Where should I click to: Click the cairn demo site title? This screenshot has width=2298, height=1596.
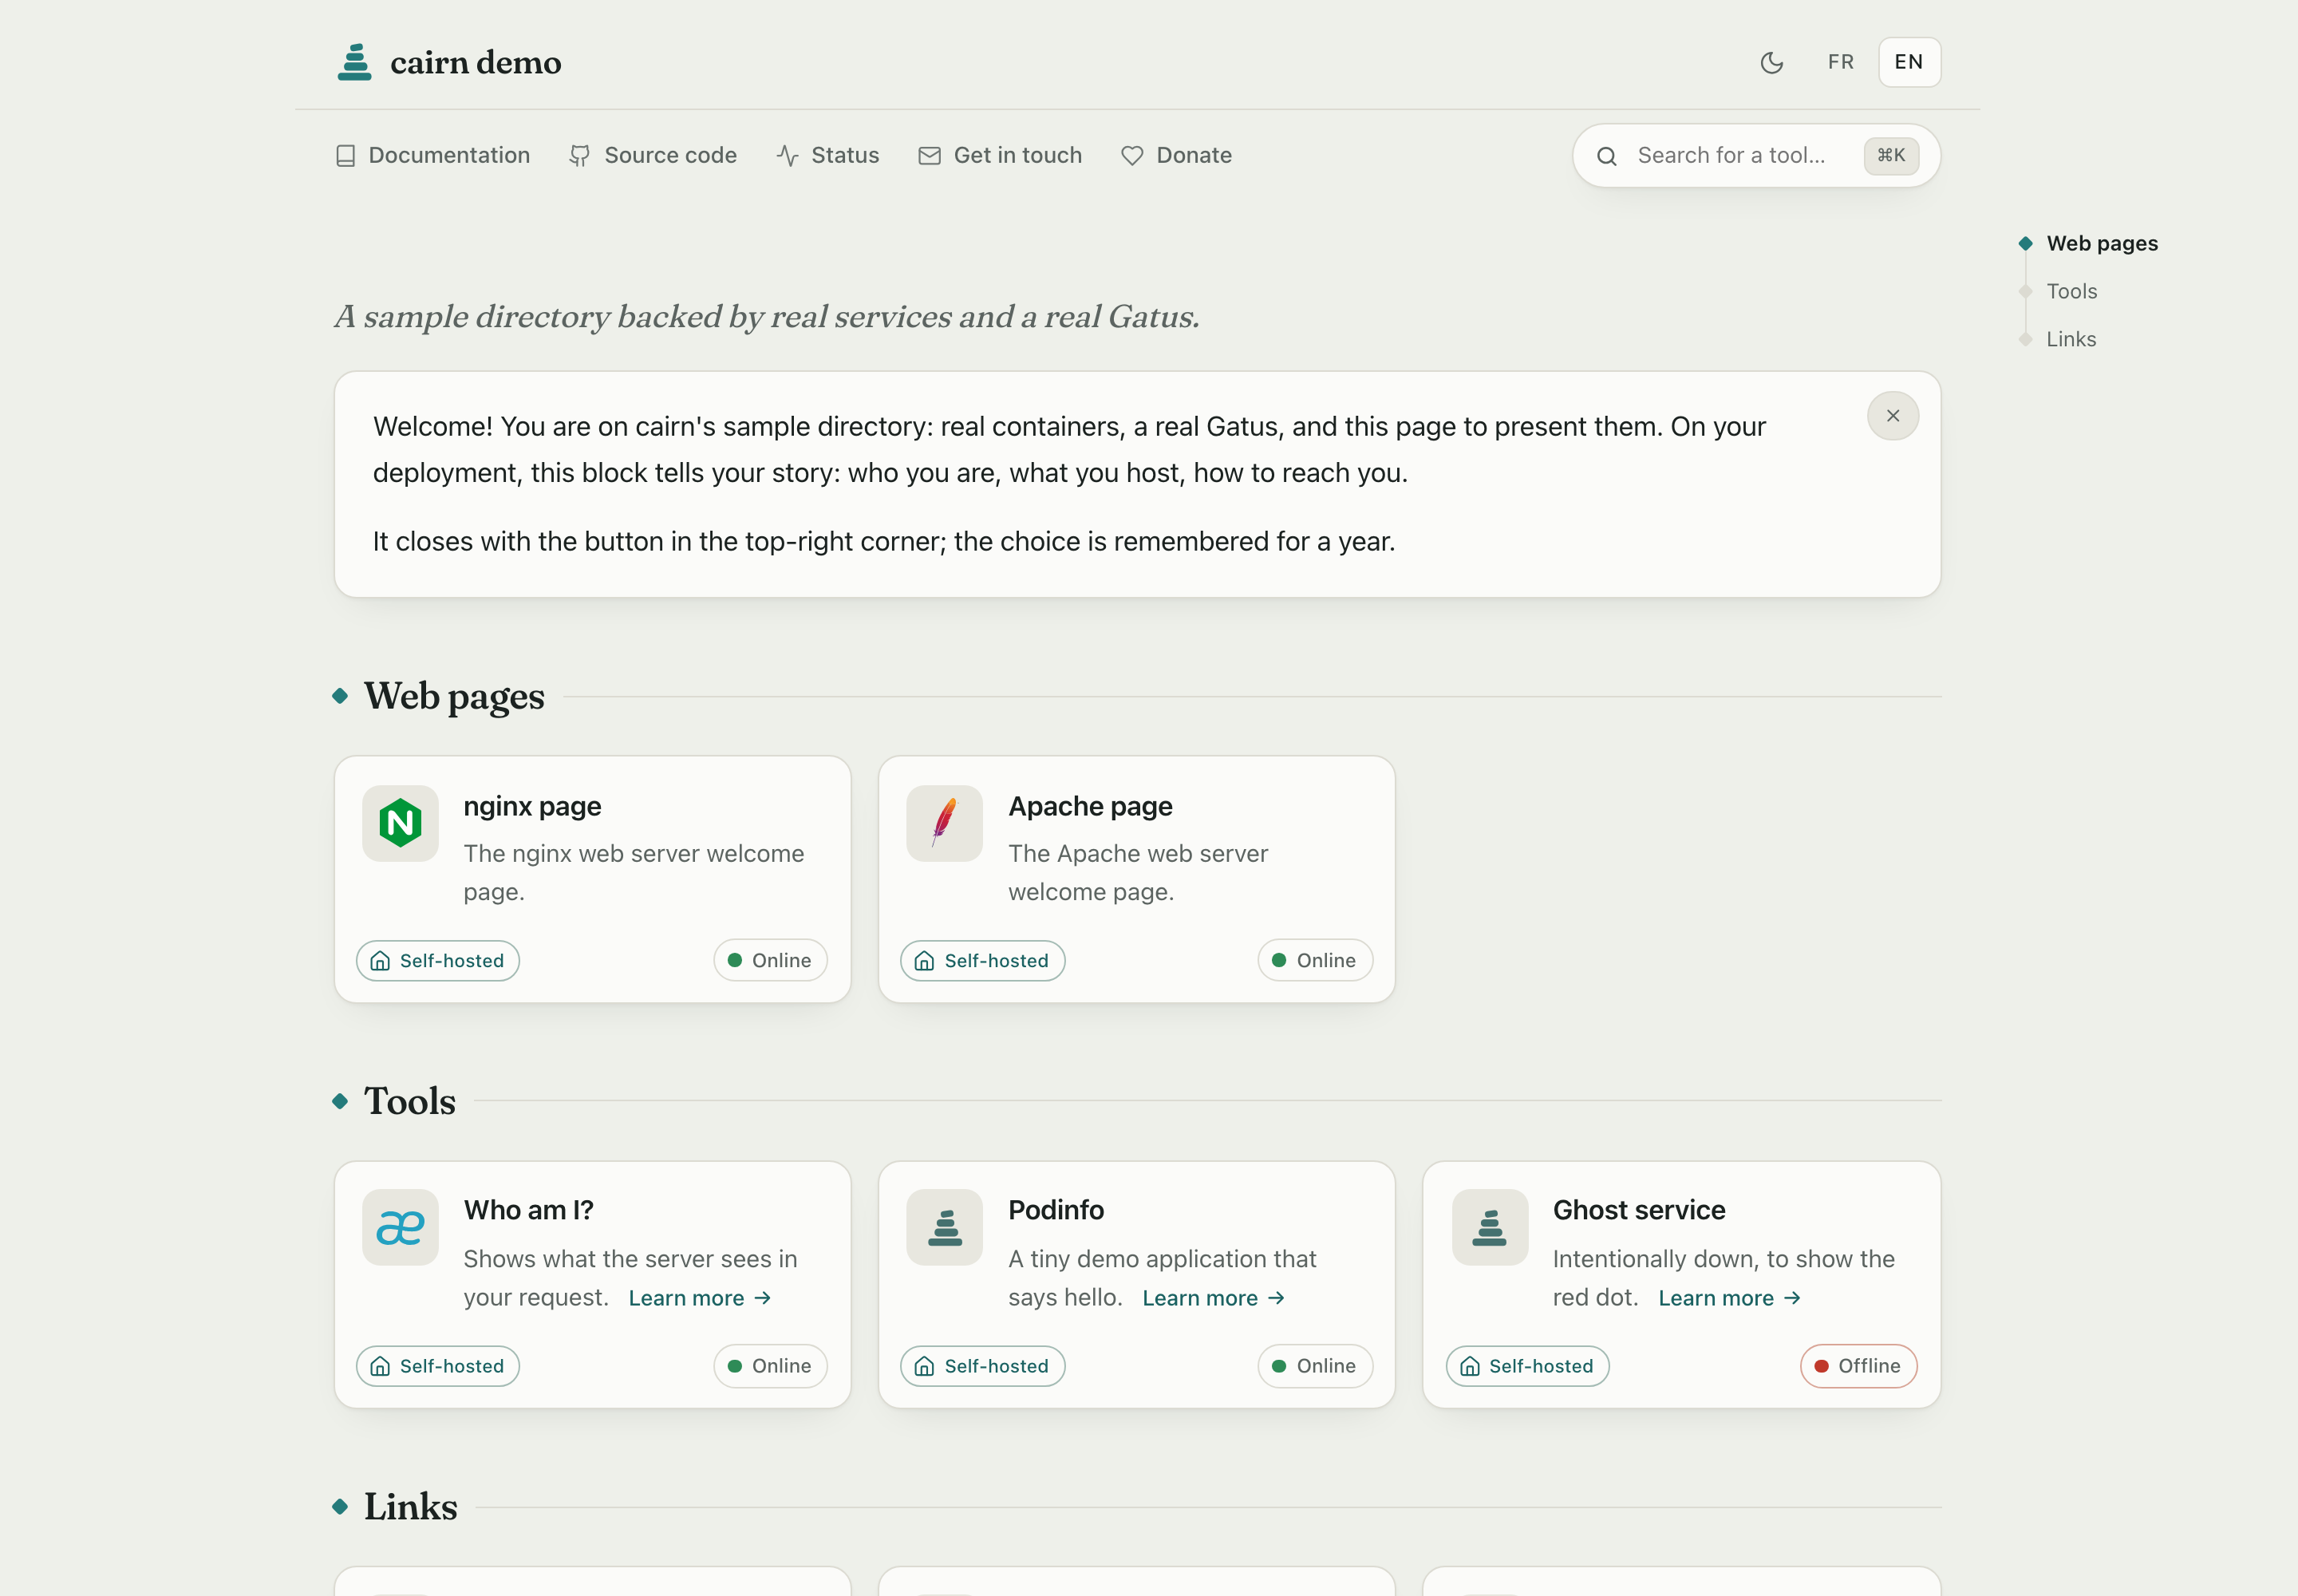[x=475, y=62]
